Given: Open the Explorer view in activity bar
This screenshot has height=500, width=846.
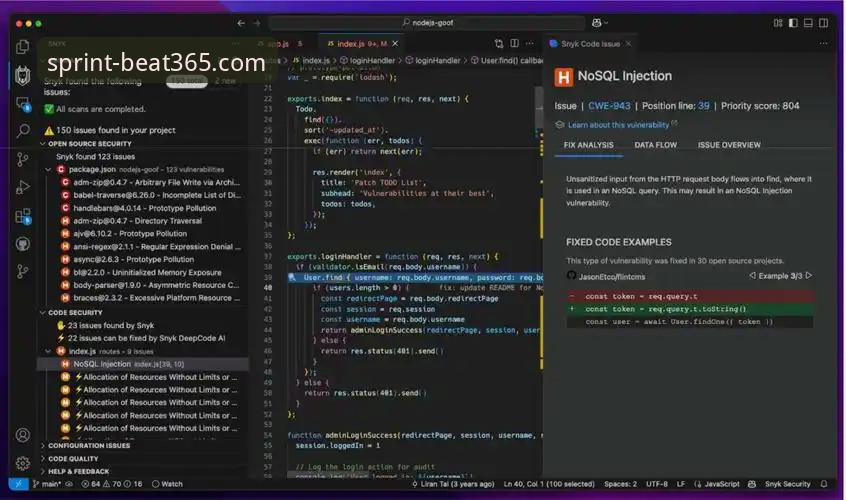Looking at the screenshot, I should coord(23,47).
